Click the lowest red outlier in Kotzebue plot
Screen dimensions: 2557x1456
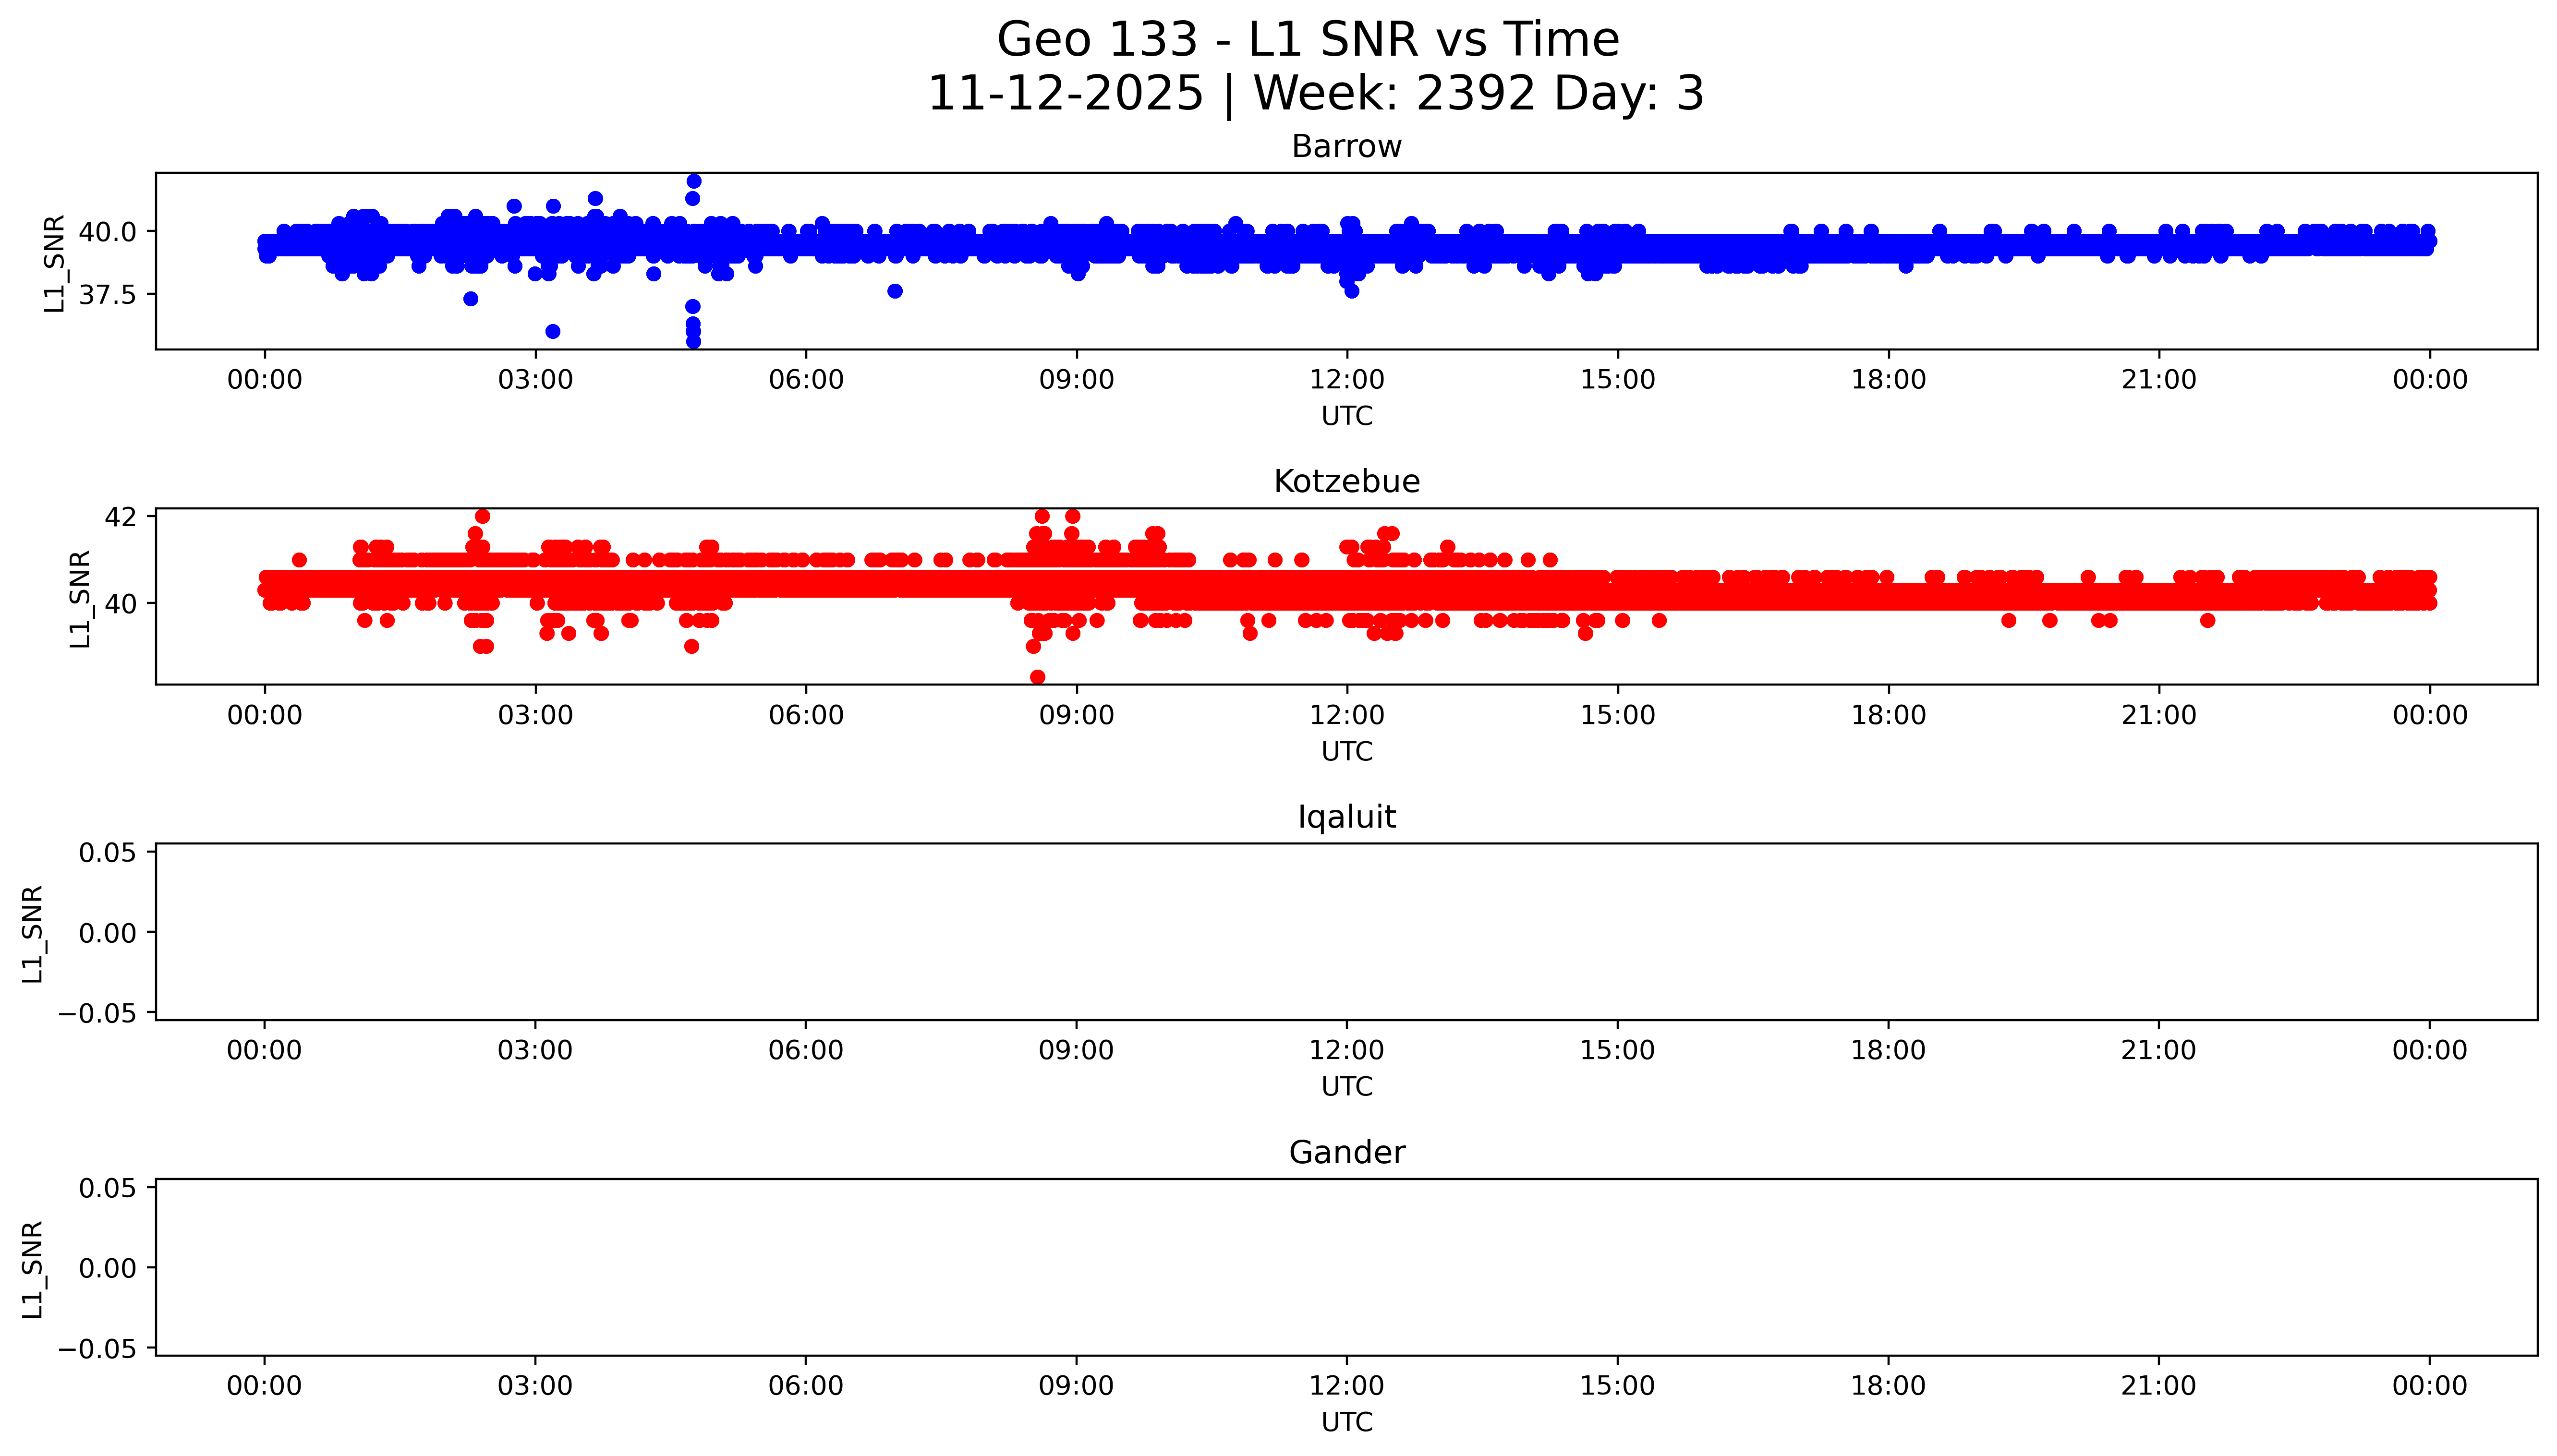(x=1037, y=677)
